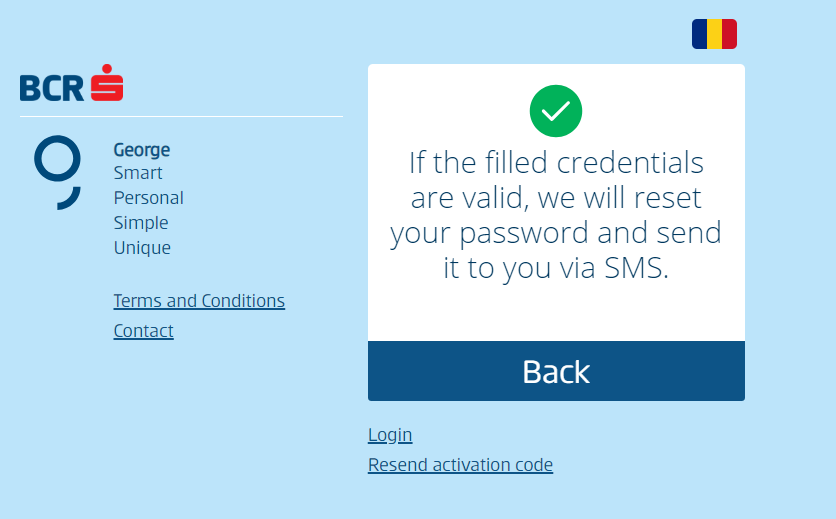Click the BCR logo lettering
The width and height of the screenshot is (836, 519).
pyautogui.click(x=52, y=88)
